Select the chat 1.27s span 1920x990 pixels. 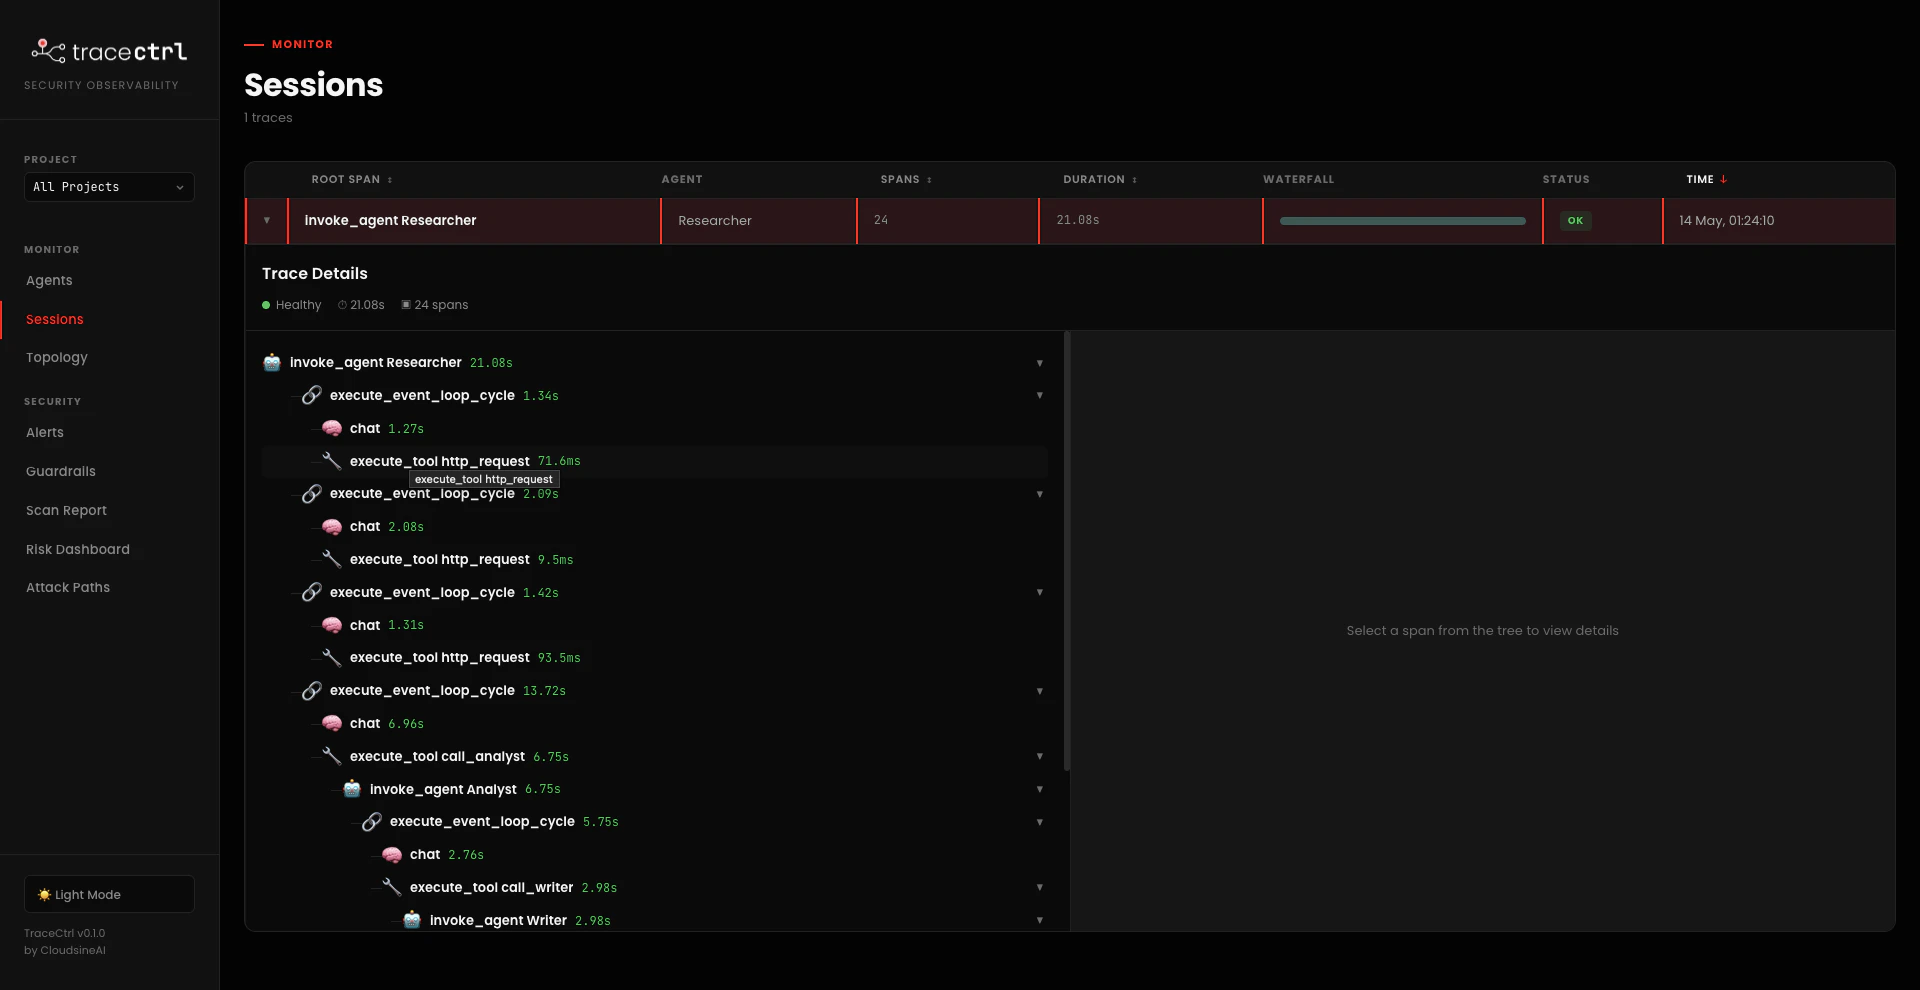coord(655,428)
